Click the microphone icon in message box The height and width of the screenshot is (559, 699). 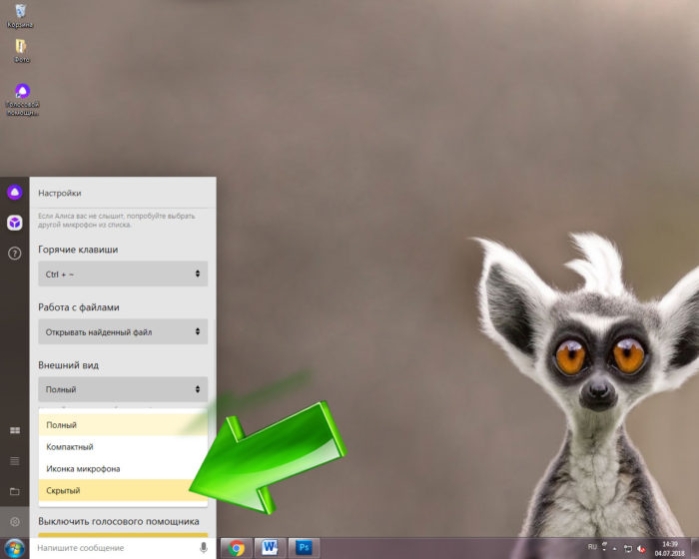click(x=203, y=547)
